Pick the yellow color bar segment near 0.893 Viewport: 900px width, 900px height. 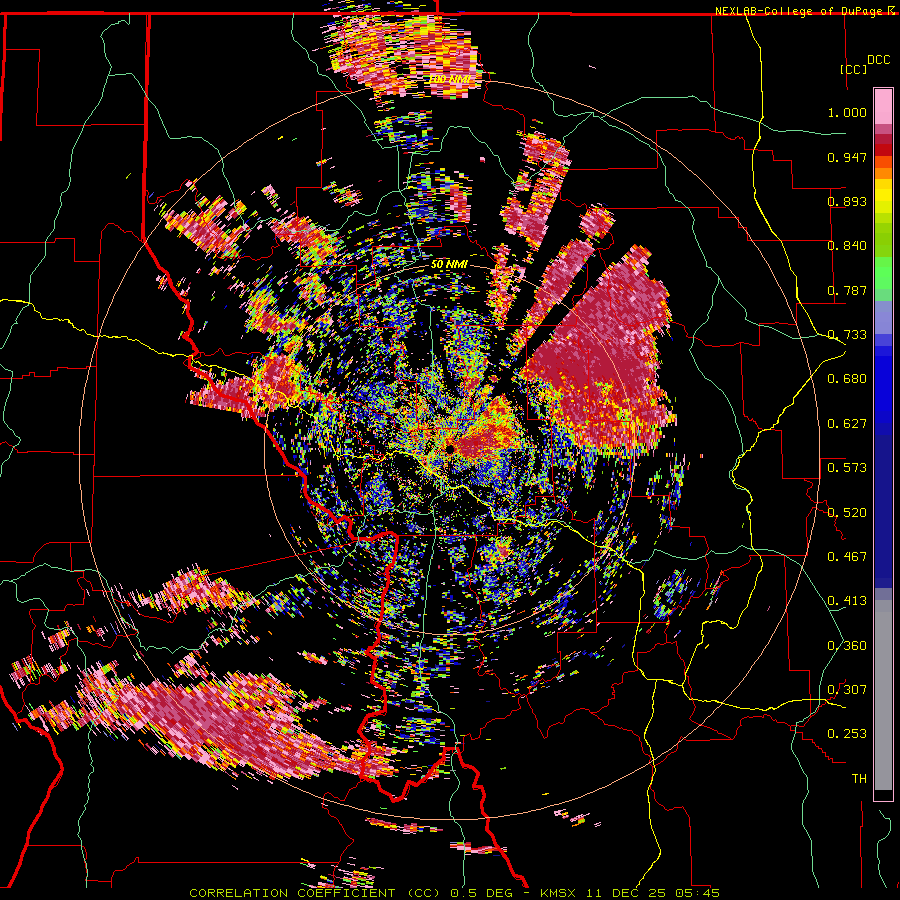[x=883, y=197]
